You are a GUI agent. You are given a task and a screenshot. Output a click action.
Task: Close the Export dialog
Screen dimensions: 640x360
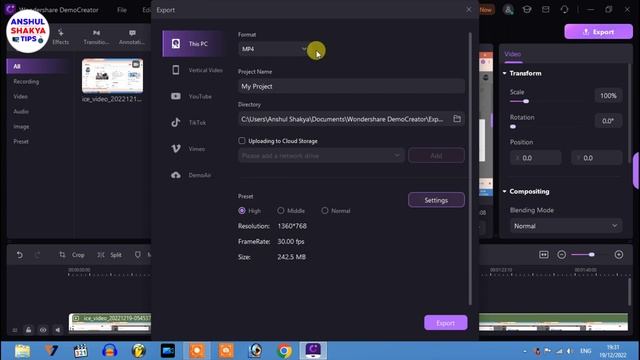pos(469,9)
